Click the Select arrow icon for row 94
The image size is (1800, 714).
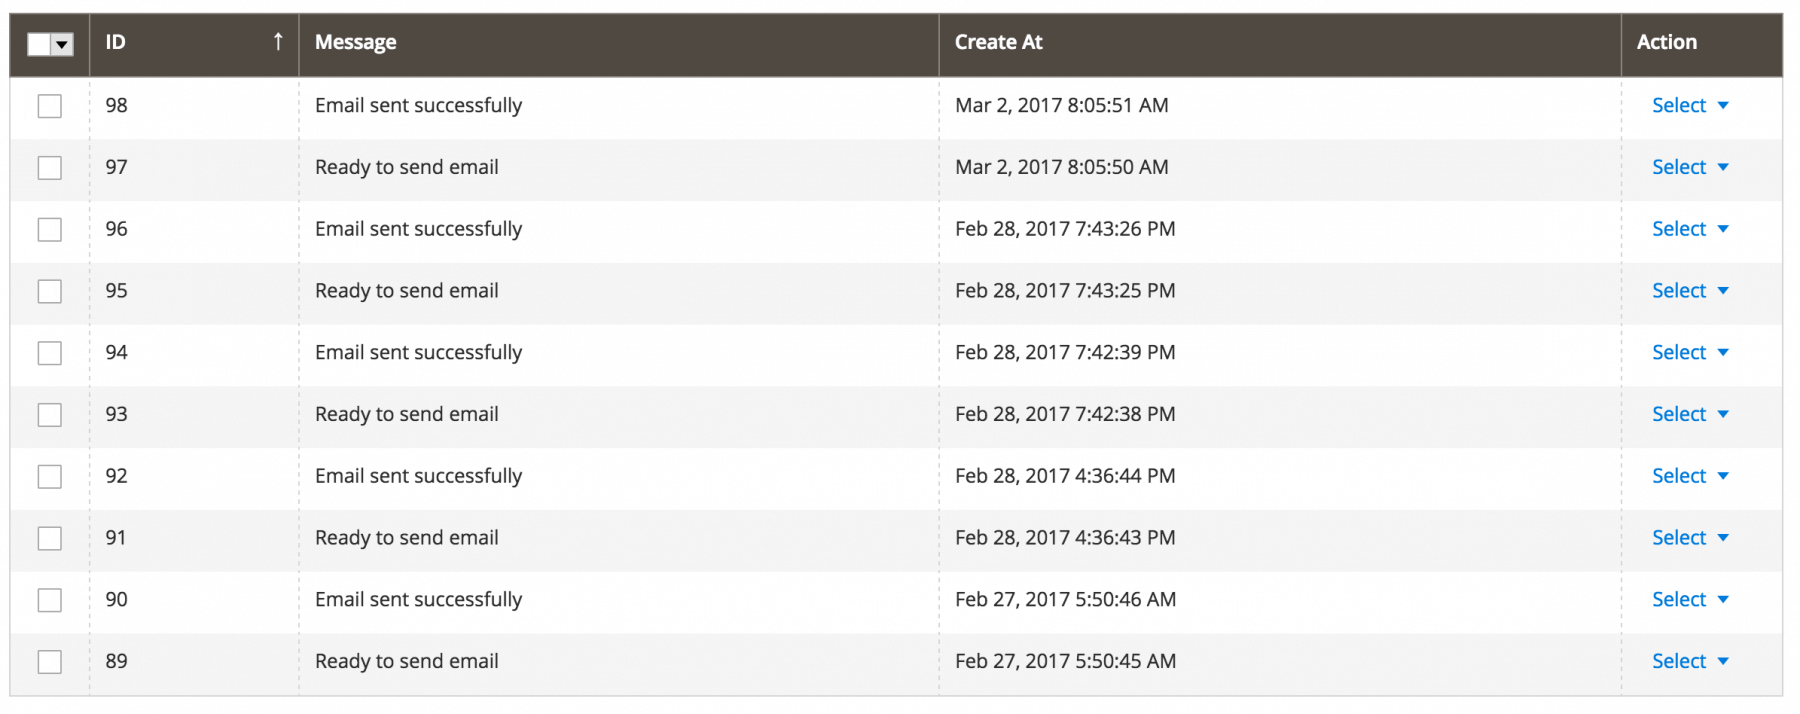click(x=1723, y=352)
